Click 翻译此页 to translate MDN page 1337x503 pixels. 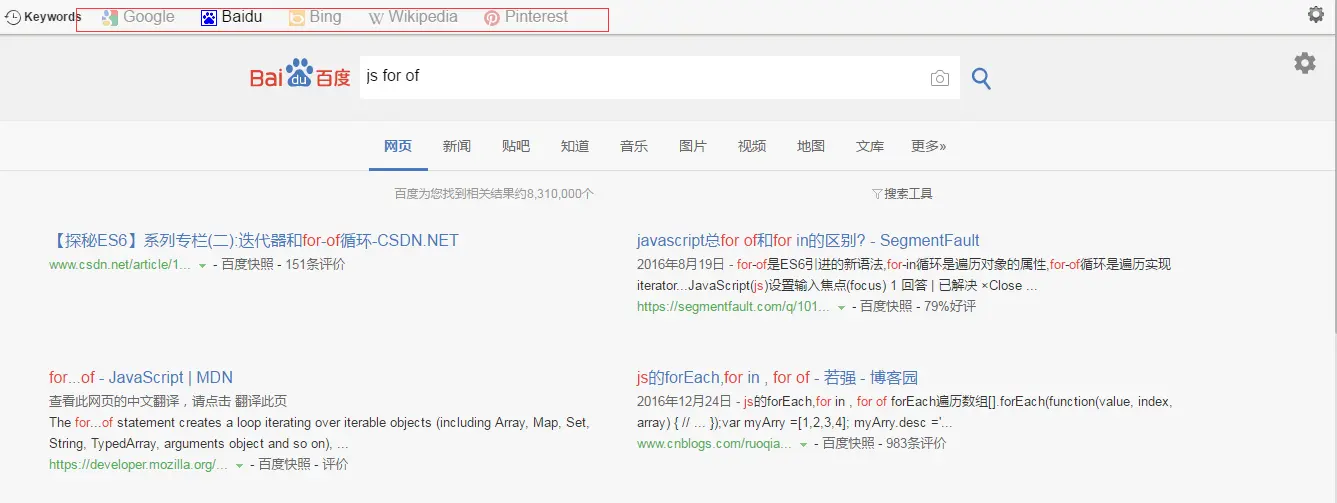coord(259,401)
